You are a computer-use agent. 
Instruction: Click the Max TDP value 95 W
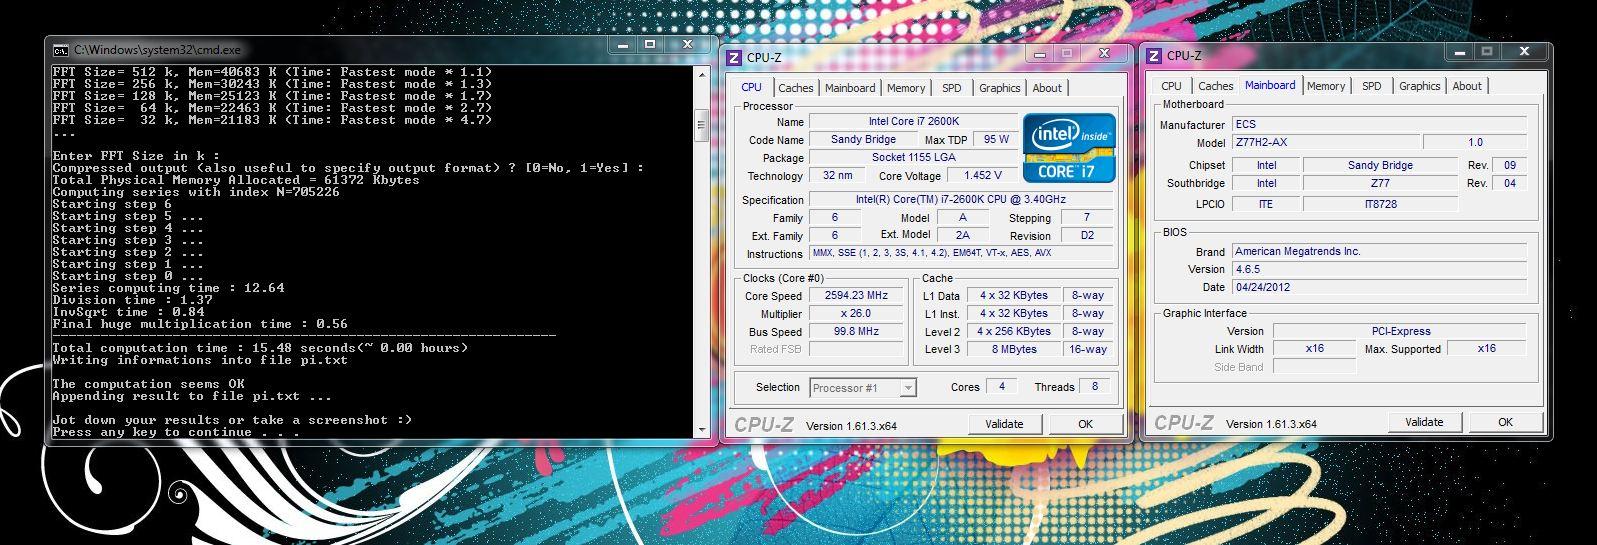pyautogui.click(x=996, y=140)
